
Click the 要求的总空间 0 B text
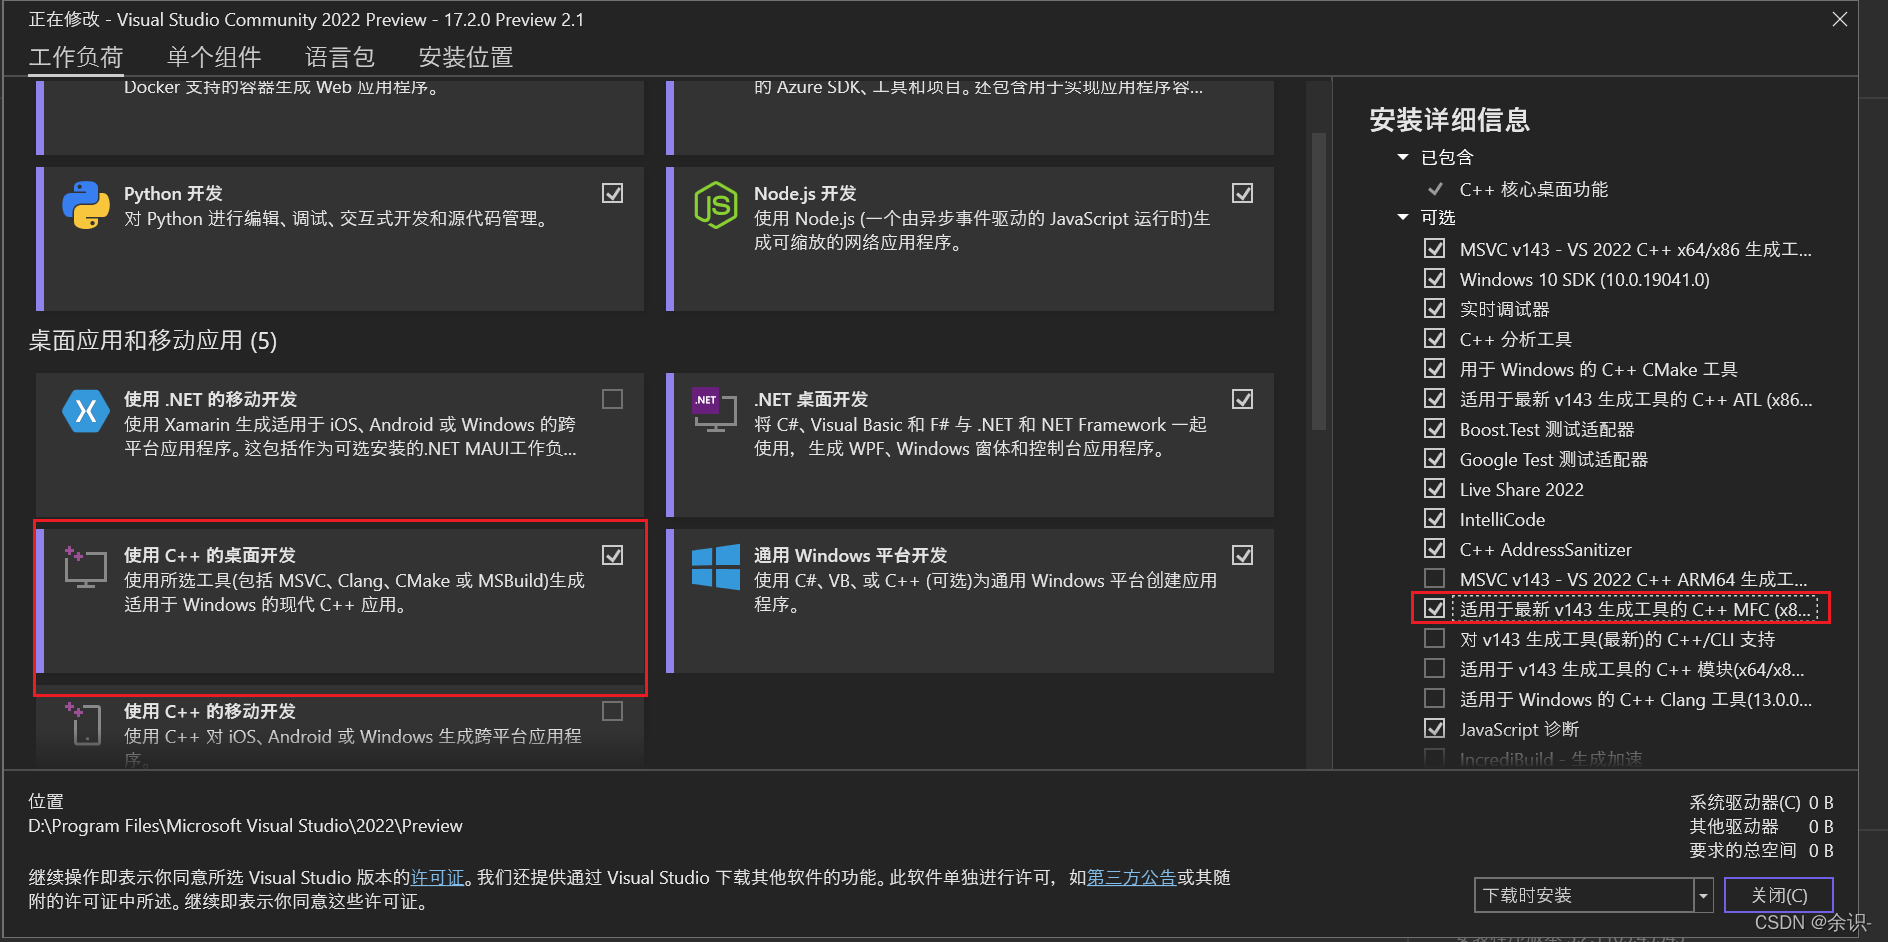pos(1761,850)
